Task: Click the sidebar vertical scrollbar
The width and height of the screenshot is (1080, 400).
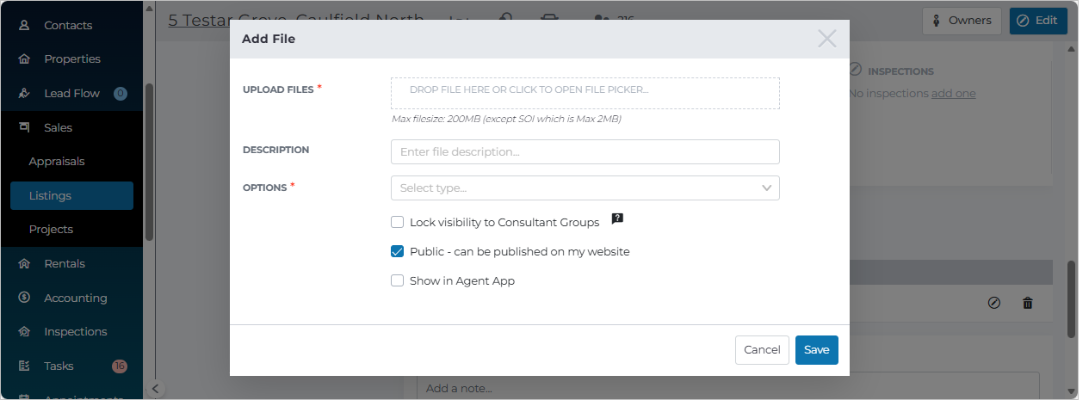Action: pyautogui.click(x=149, y=162)
